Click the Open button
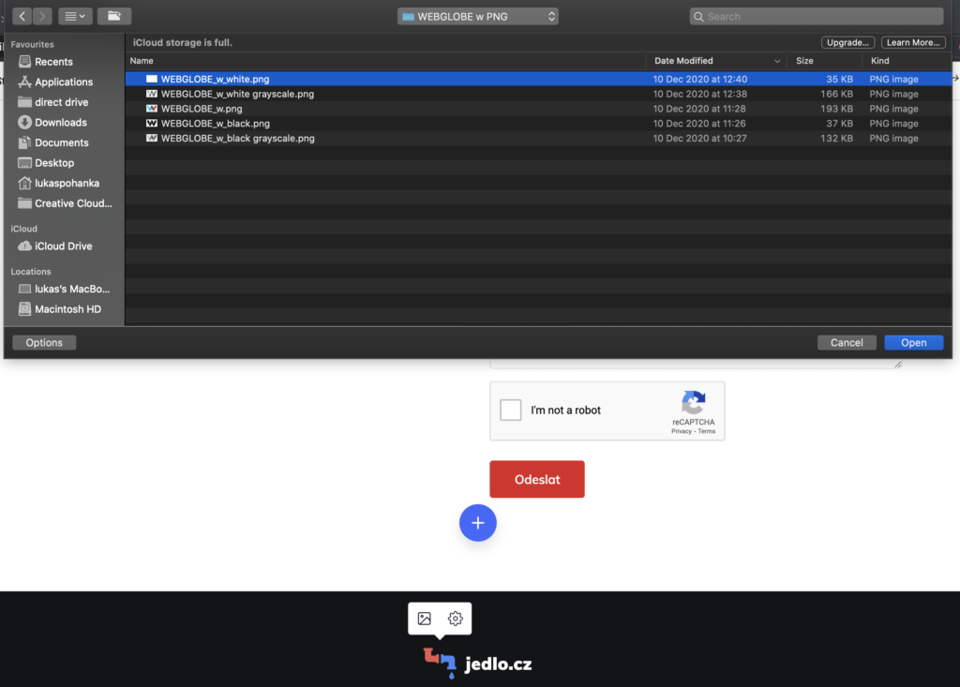 click(913, 342)
